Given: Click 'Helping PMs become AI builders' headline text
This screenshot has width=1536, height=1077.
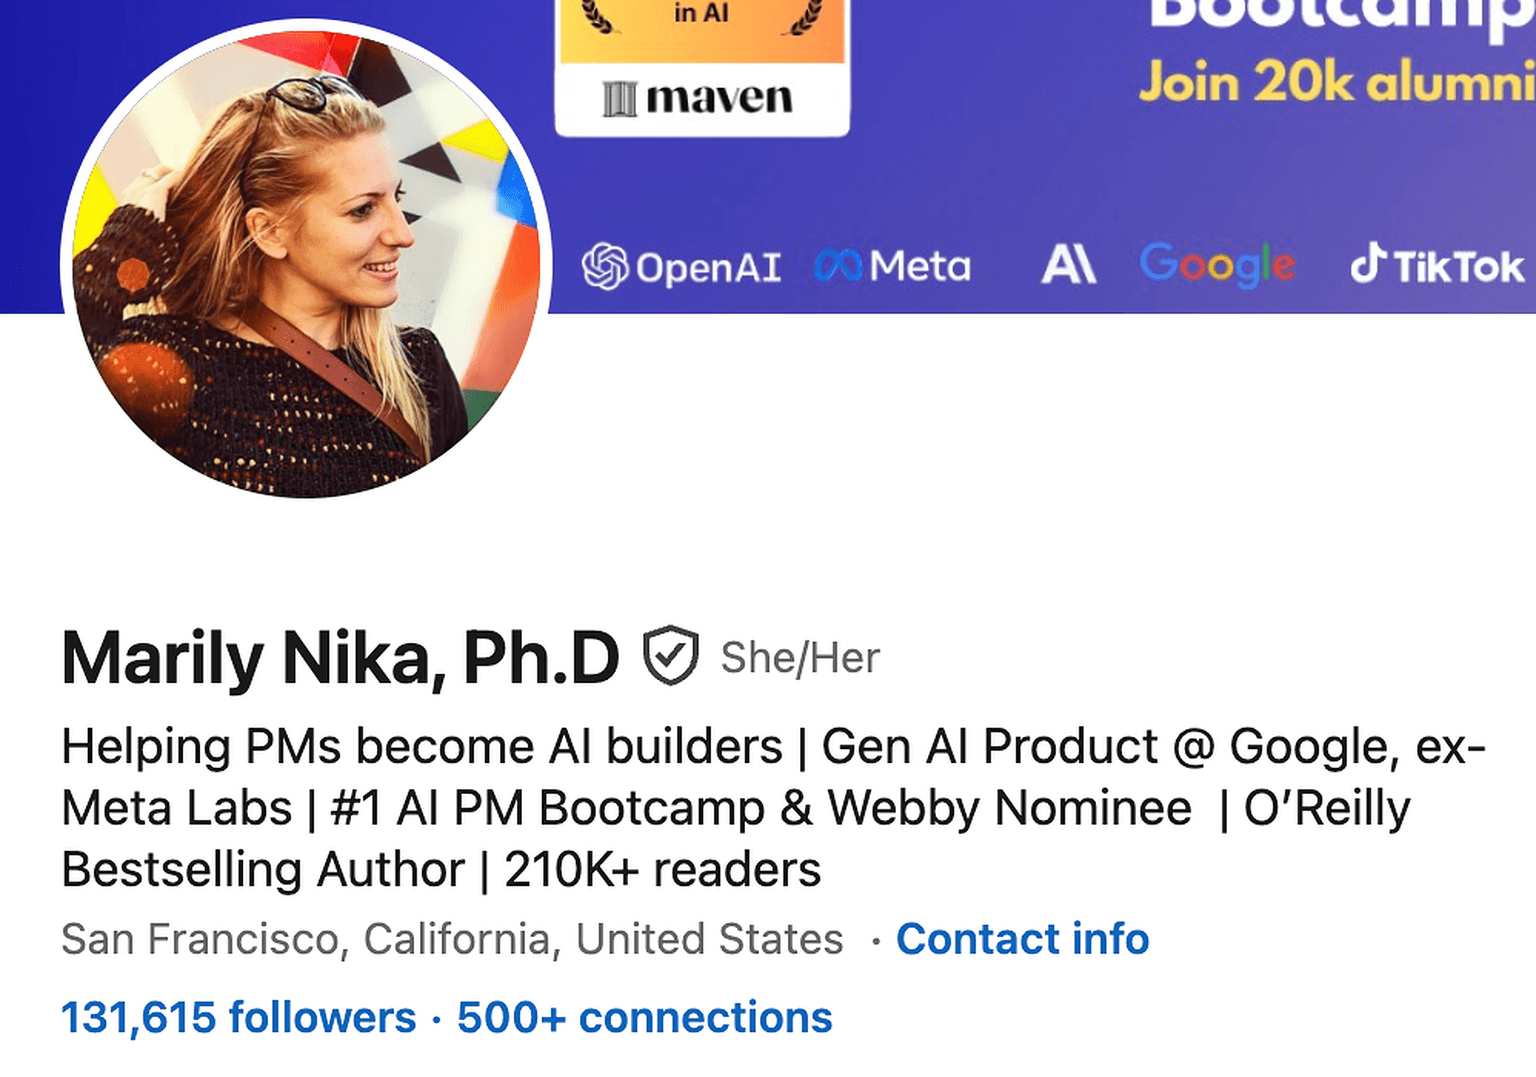Looking at the screenshot, I should pos(421,747).
